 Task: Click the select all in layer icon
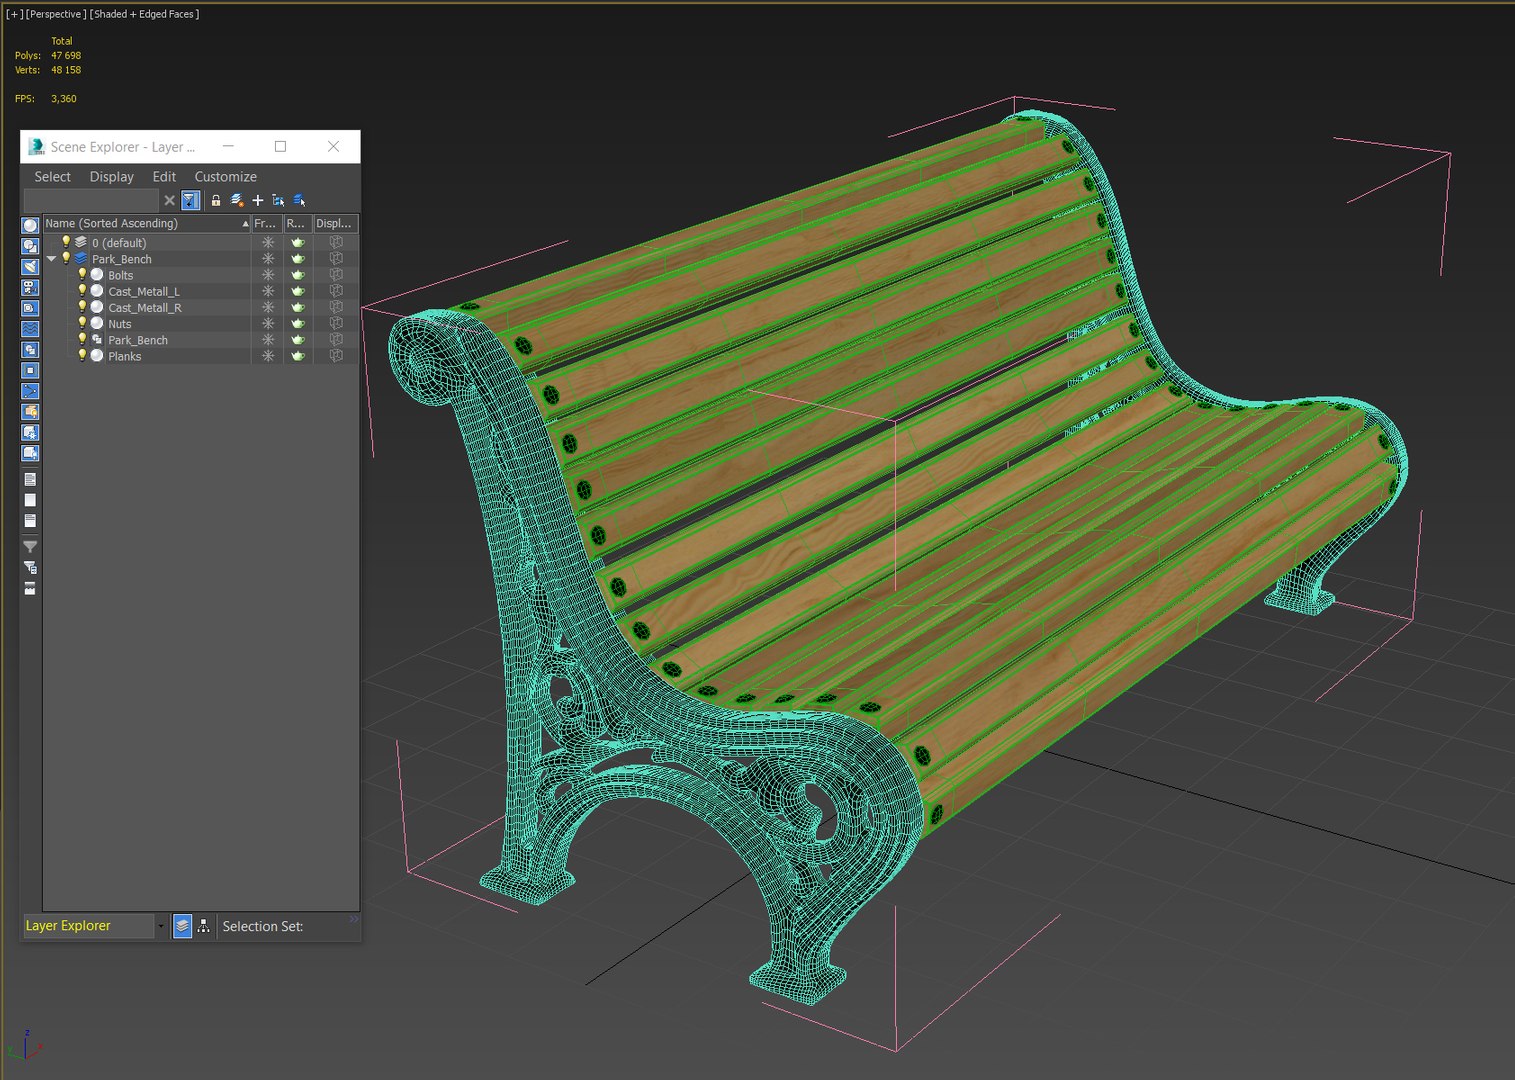(x=299, y=200)
